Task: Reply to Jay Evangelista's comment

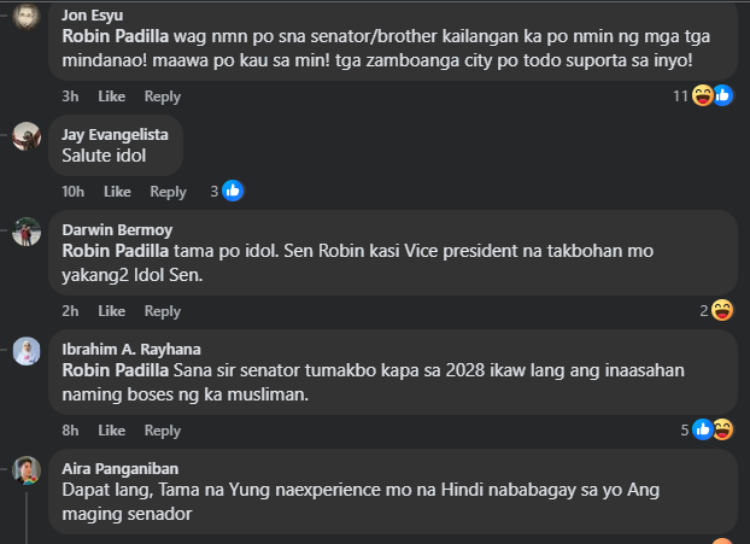Action: [168, 192]
